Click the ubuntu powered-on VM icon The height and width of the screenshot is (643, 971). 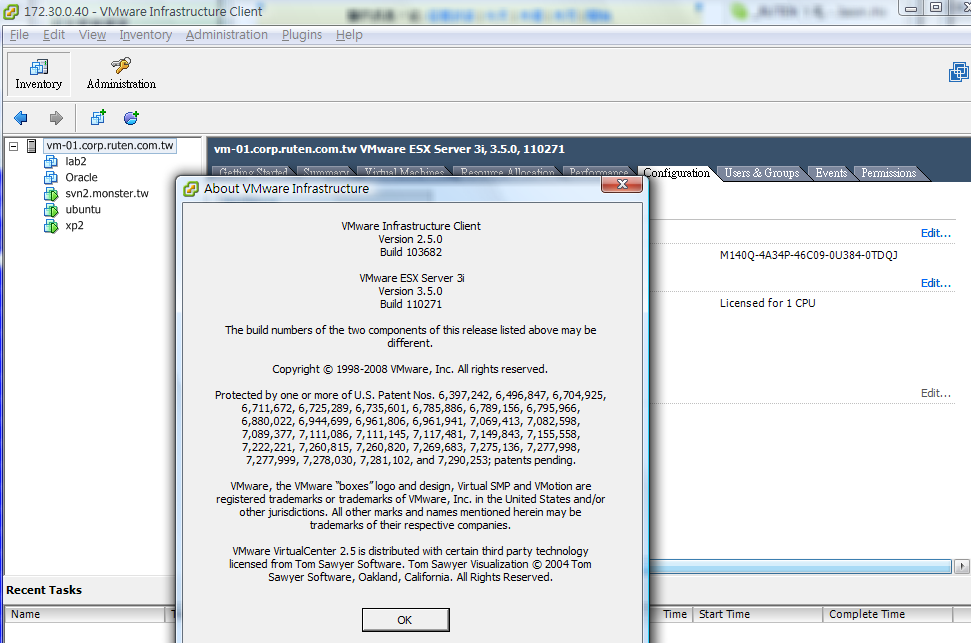[x=51, y=210]
